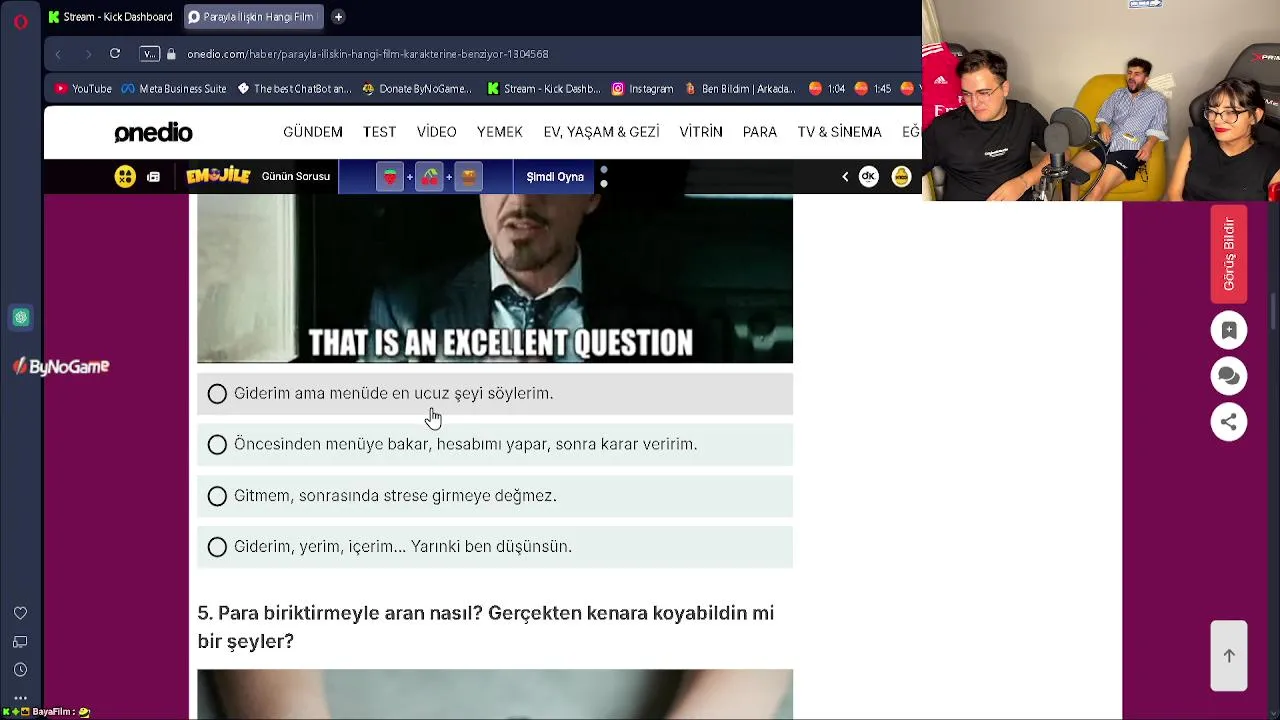Open the Donate ByNoGame bookmark
Viewport: 1280px width, 720px height.
coord(416,89)
